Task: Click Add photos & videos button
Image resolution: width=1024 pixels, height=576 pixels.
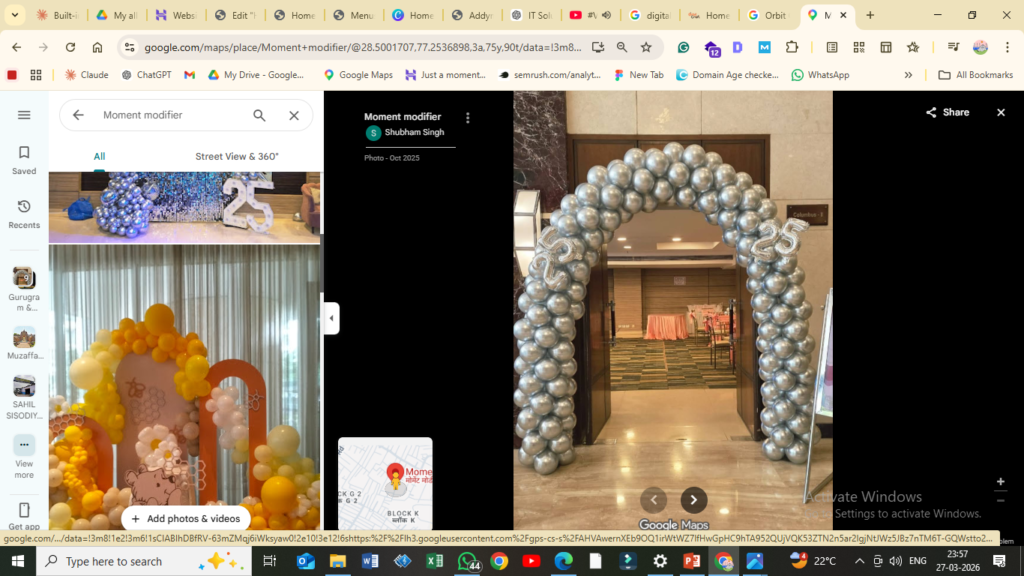Action: (x=186, y=519)
